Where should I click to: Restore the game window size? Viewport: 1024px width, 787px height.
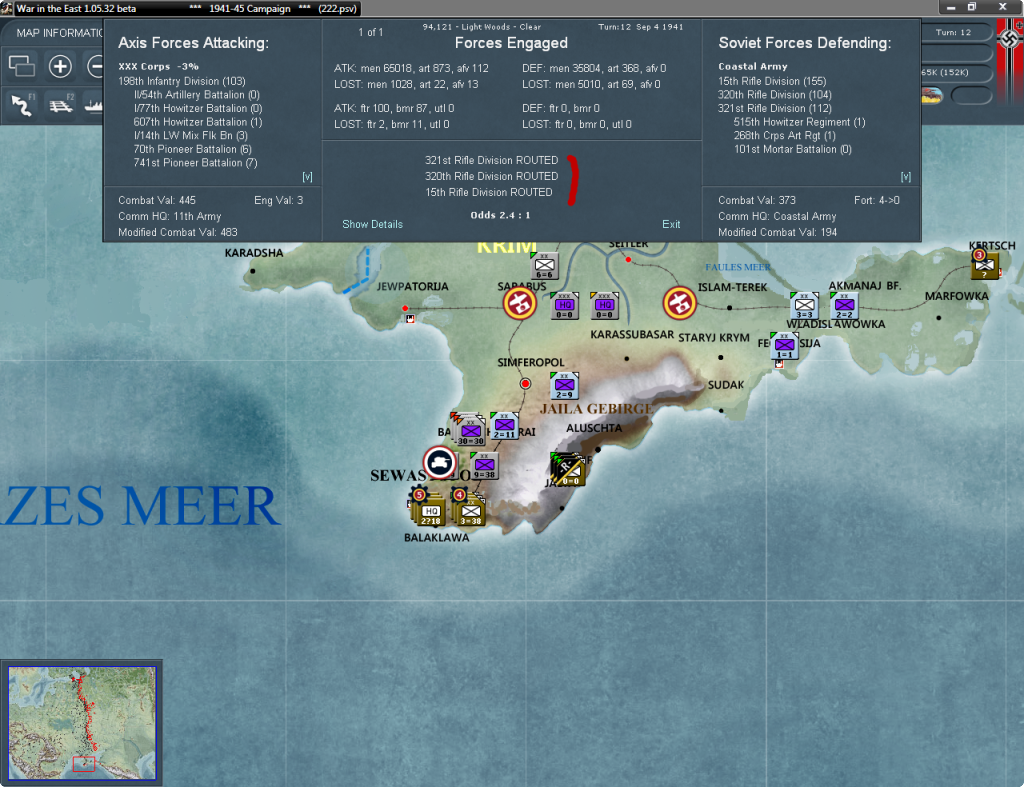click(972, 7)
